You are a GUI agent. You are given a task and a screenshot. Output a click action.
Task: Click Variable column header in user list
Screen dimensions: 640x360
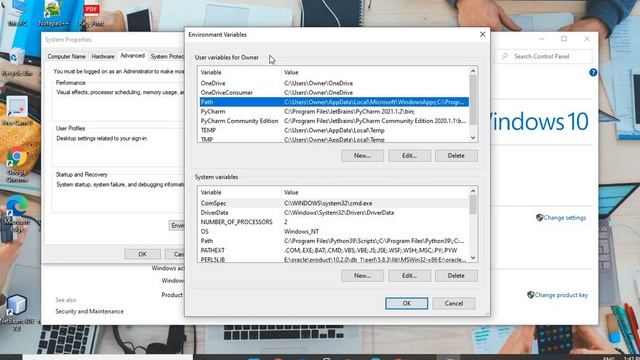pyautogui.click(x=239, y=72)
